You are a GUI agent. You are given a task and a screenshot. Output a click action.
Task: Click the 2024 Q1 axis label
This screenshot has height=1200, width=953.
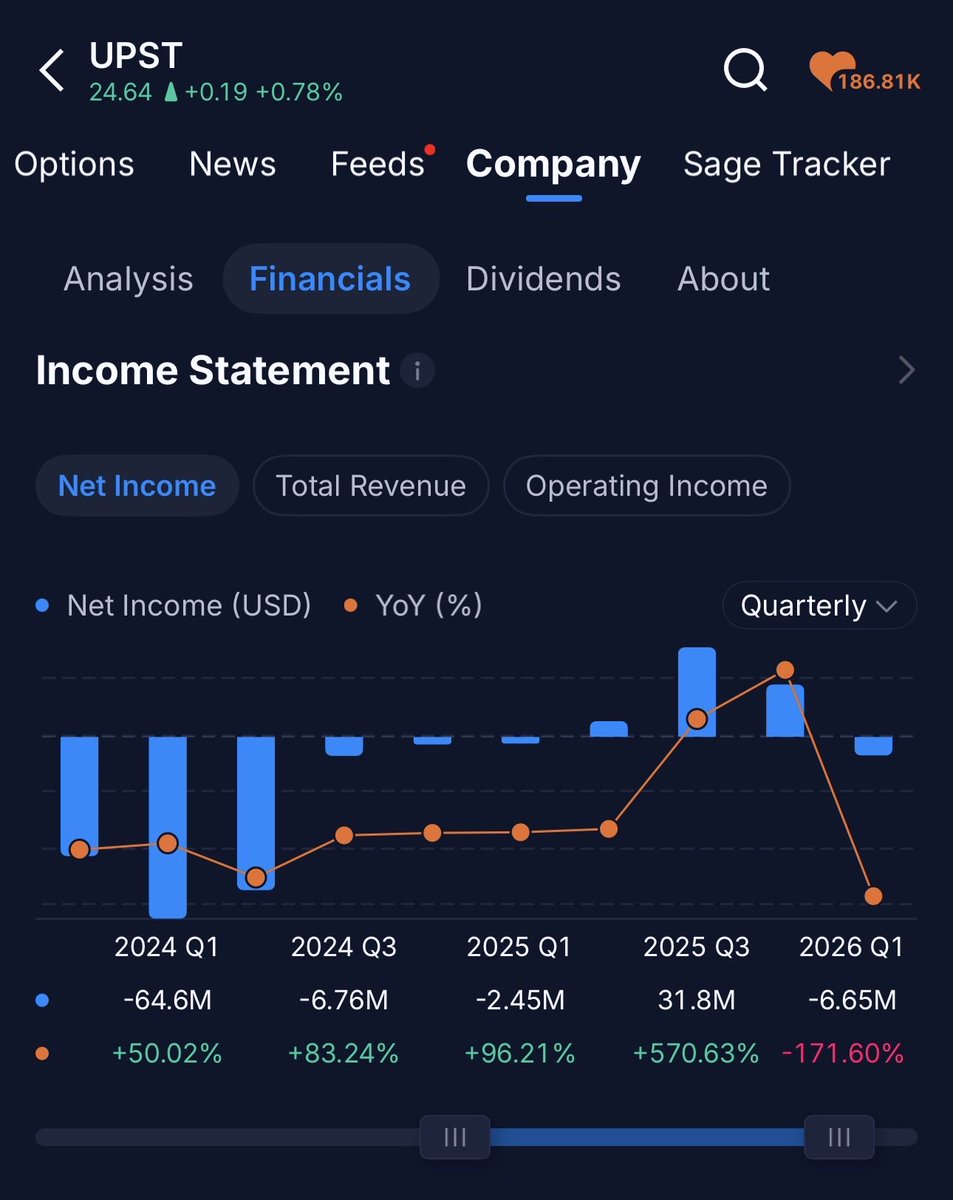tap(166, 947)
